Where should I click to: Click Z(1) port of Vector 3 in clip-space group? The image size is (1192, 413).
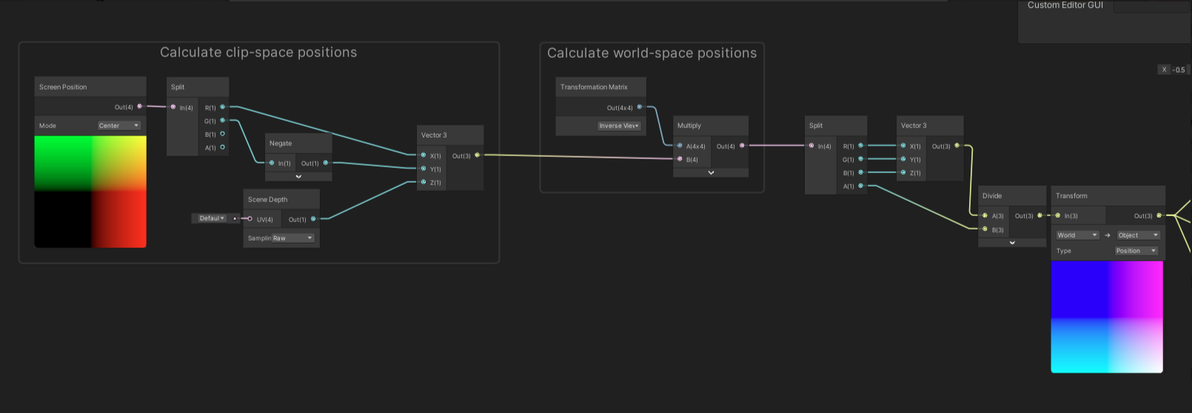423,183
